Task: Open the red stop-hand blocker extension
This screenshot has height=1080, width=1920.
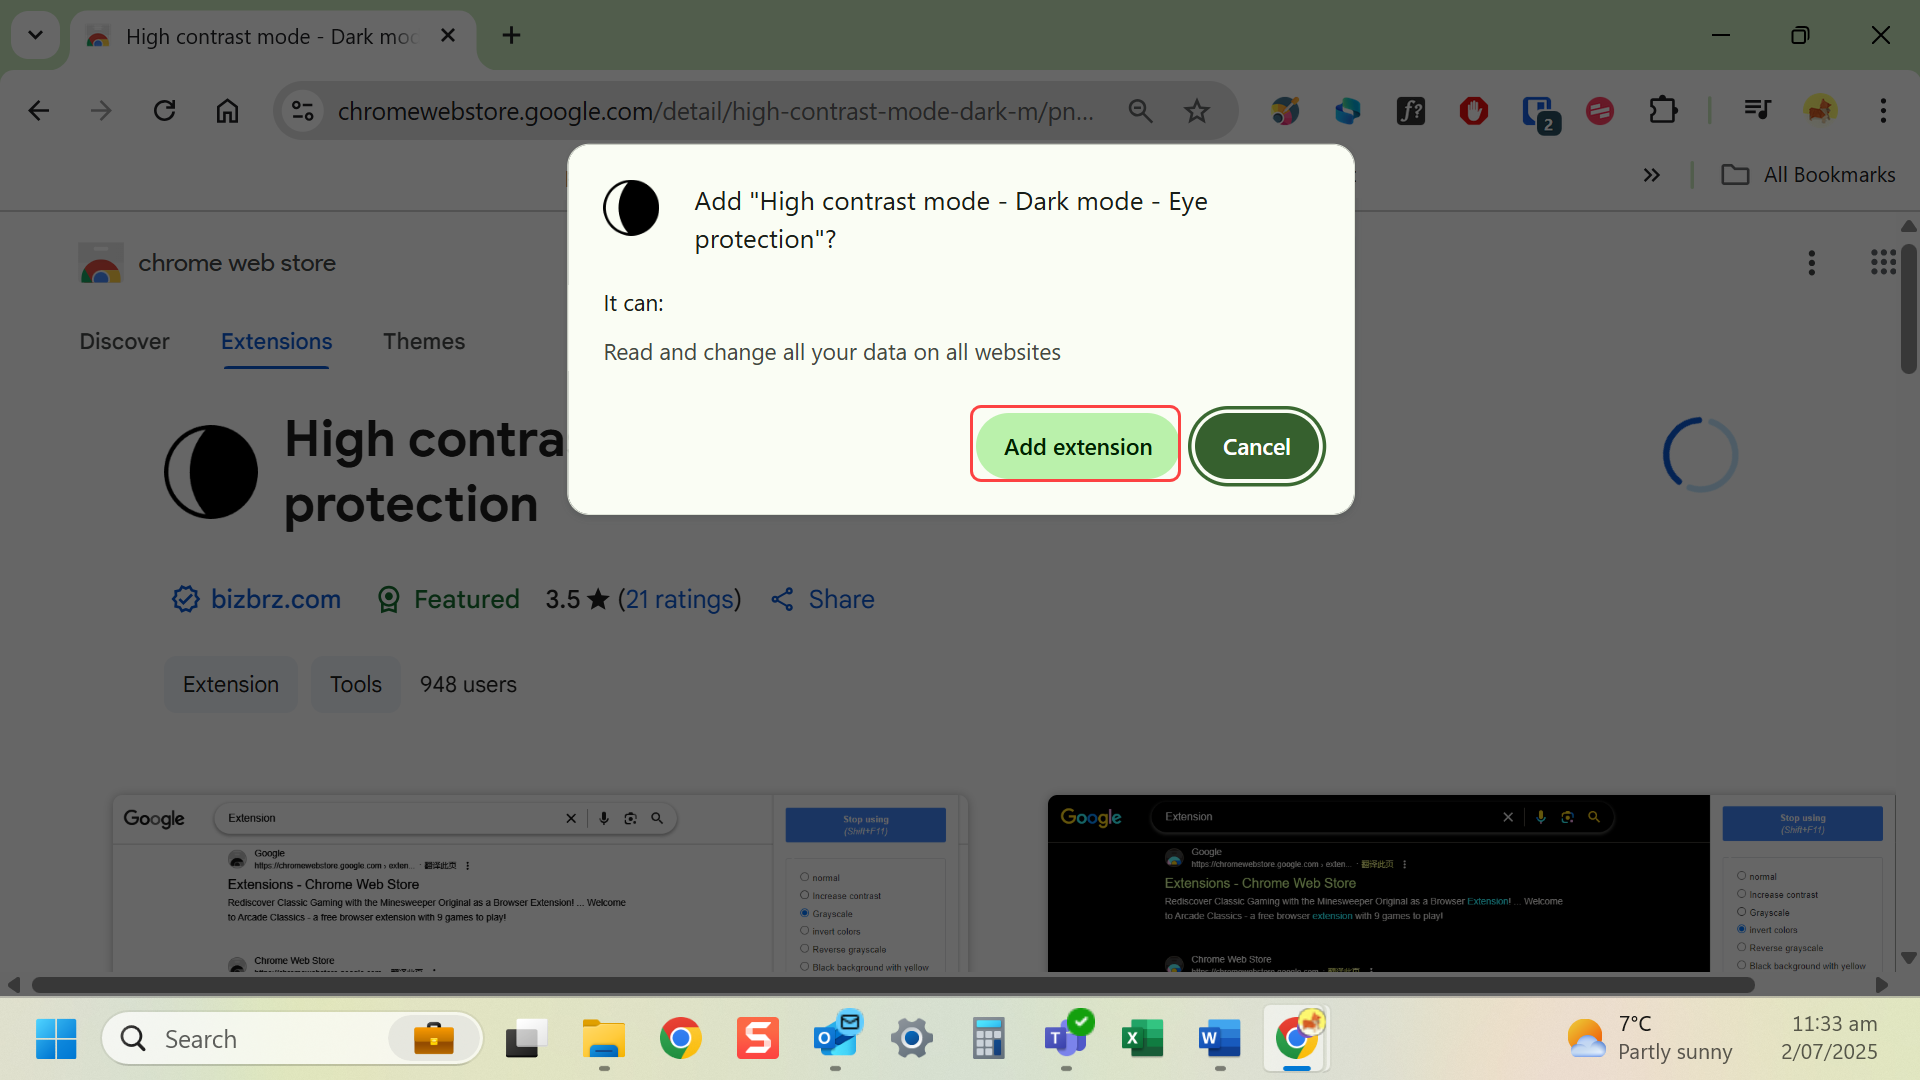Action: coord(1474,111)
